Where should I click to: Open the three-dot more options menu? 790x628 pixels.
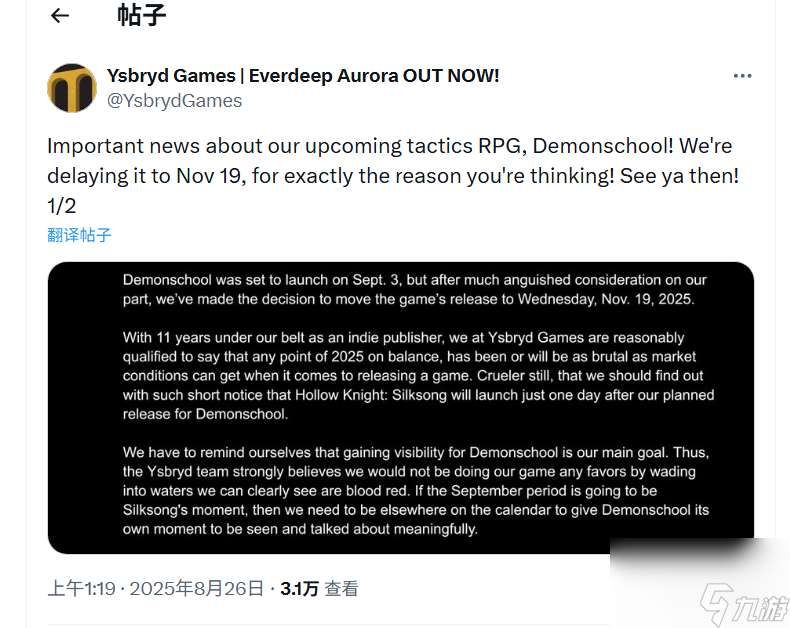[x=742, y=76]
